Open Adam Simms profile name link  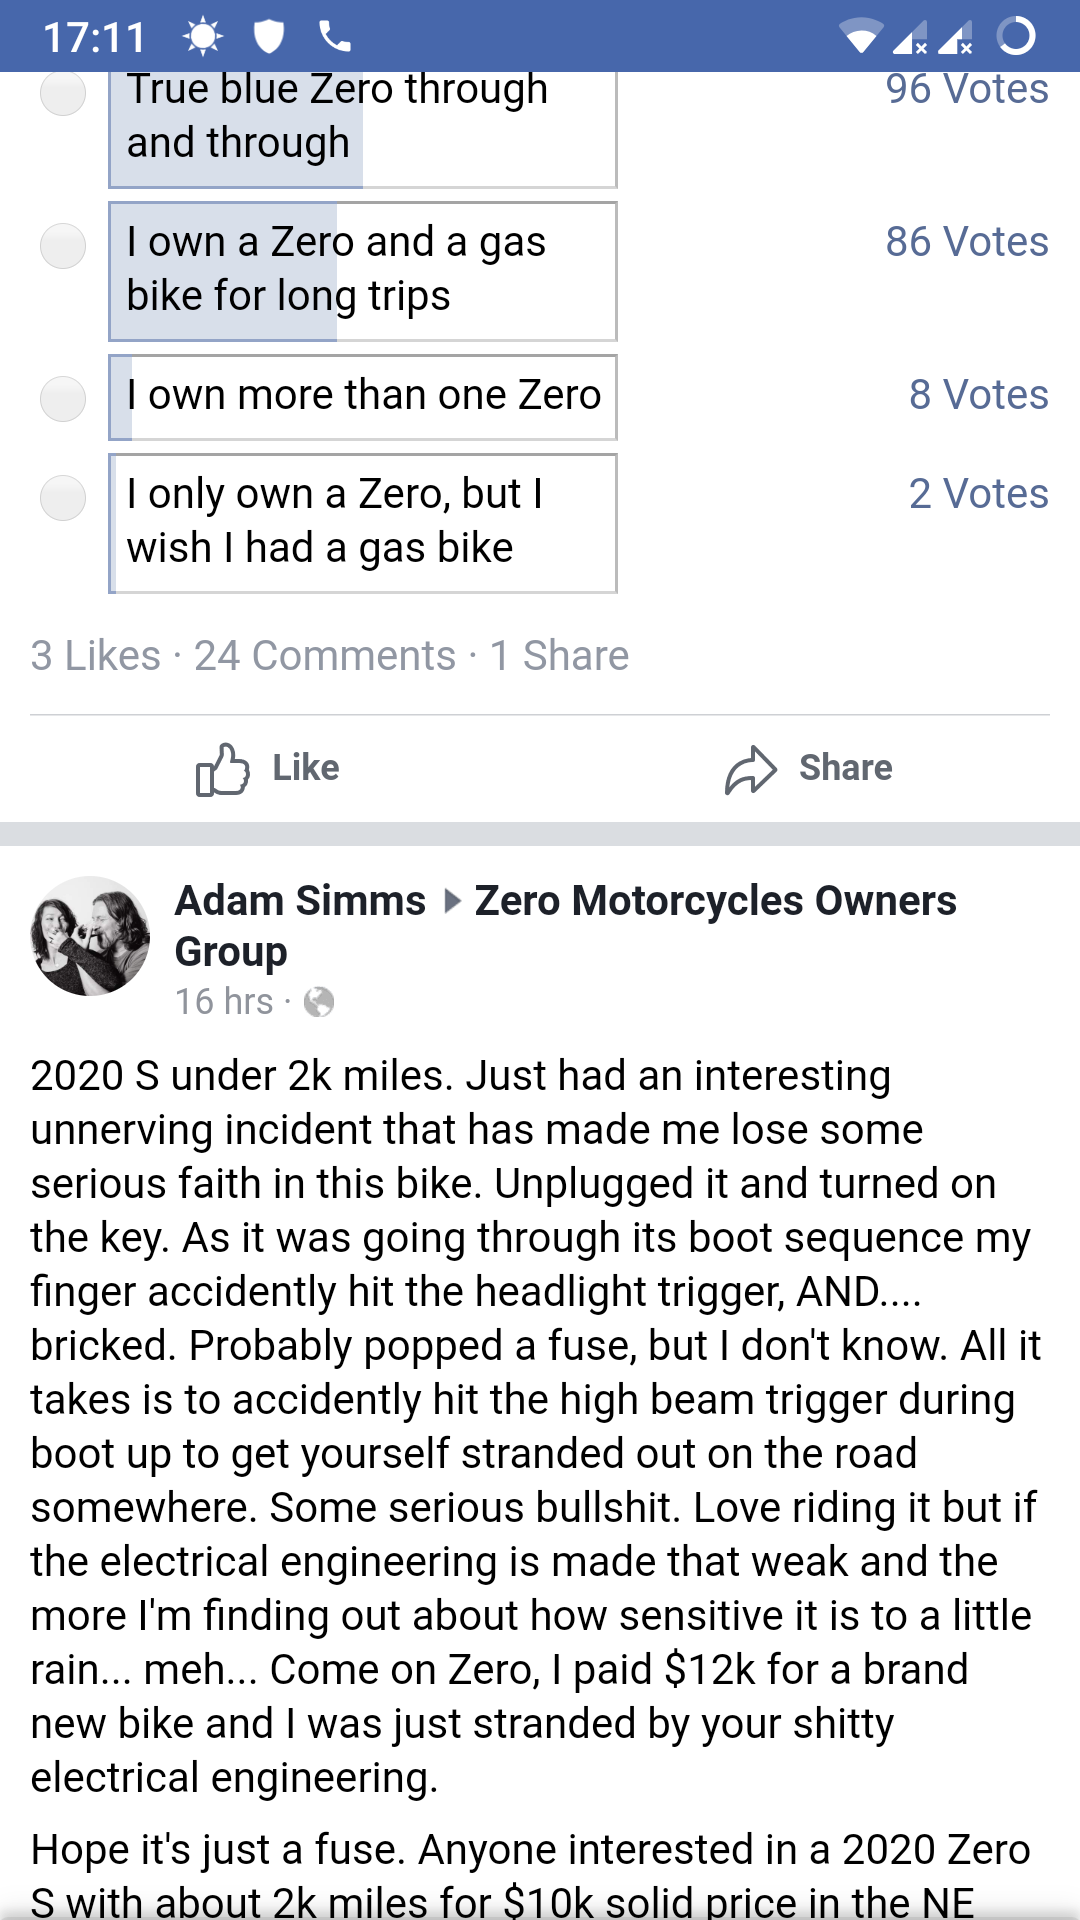[300, 901]
